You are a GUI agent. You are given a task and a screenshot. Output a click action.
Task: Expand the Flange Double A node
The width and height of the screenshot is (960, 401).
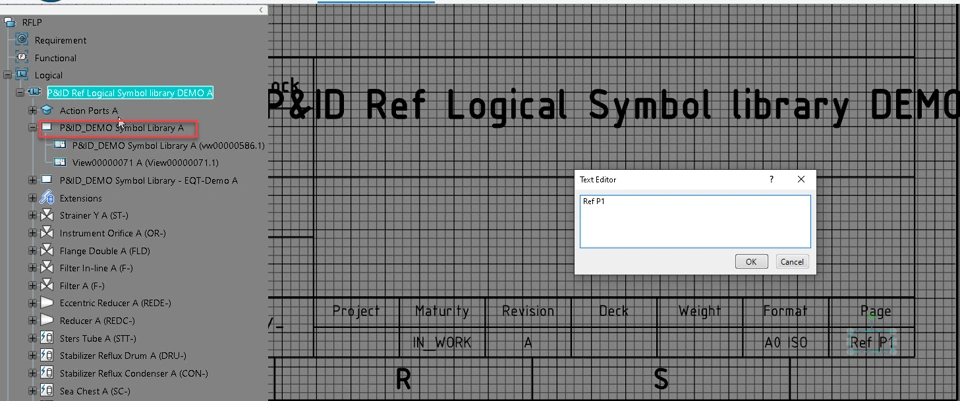32,250
